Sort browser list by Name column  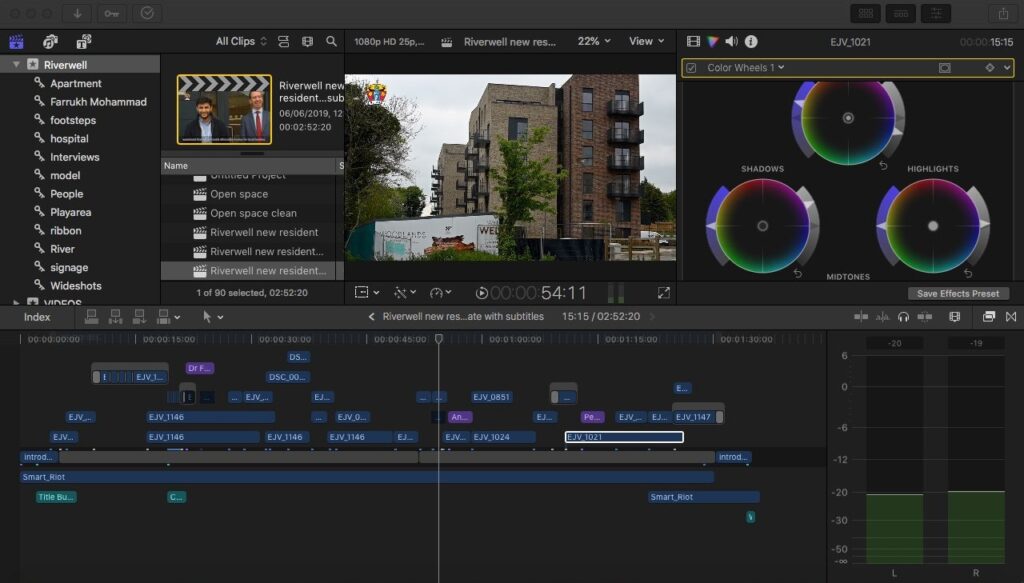coord(248,166)
